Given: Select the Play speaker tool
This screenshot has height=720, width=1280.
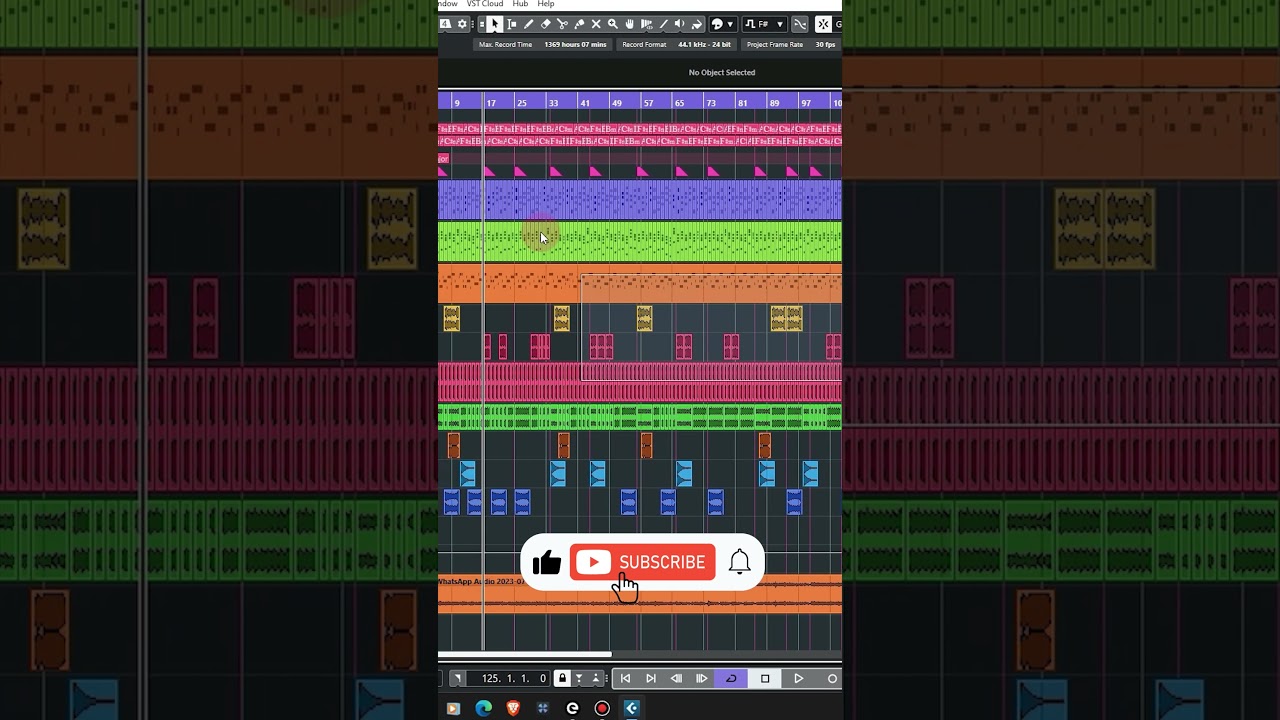Looking at the screenshot, I should (680, 24).
